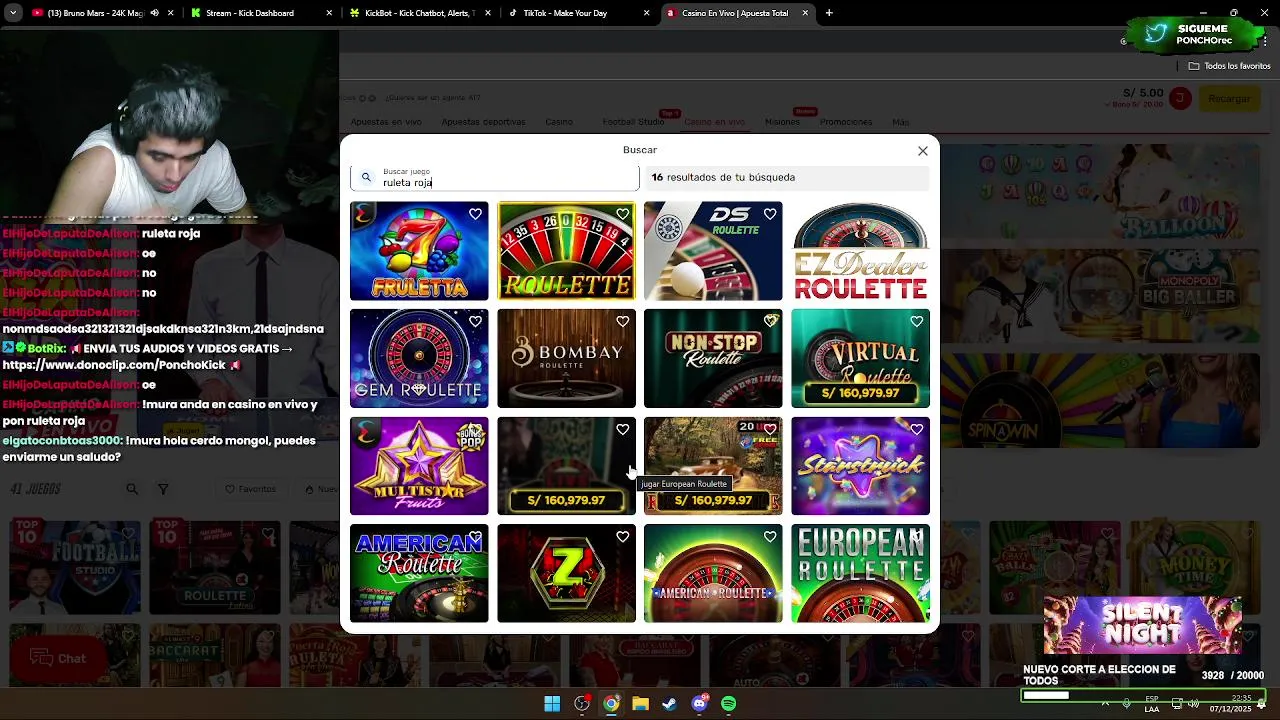1280x720 pixels.
Task: Select the Favoritos filter chip
Action: click(251, 489)
